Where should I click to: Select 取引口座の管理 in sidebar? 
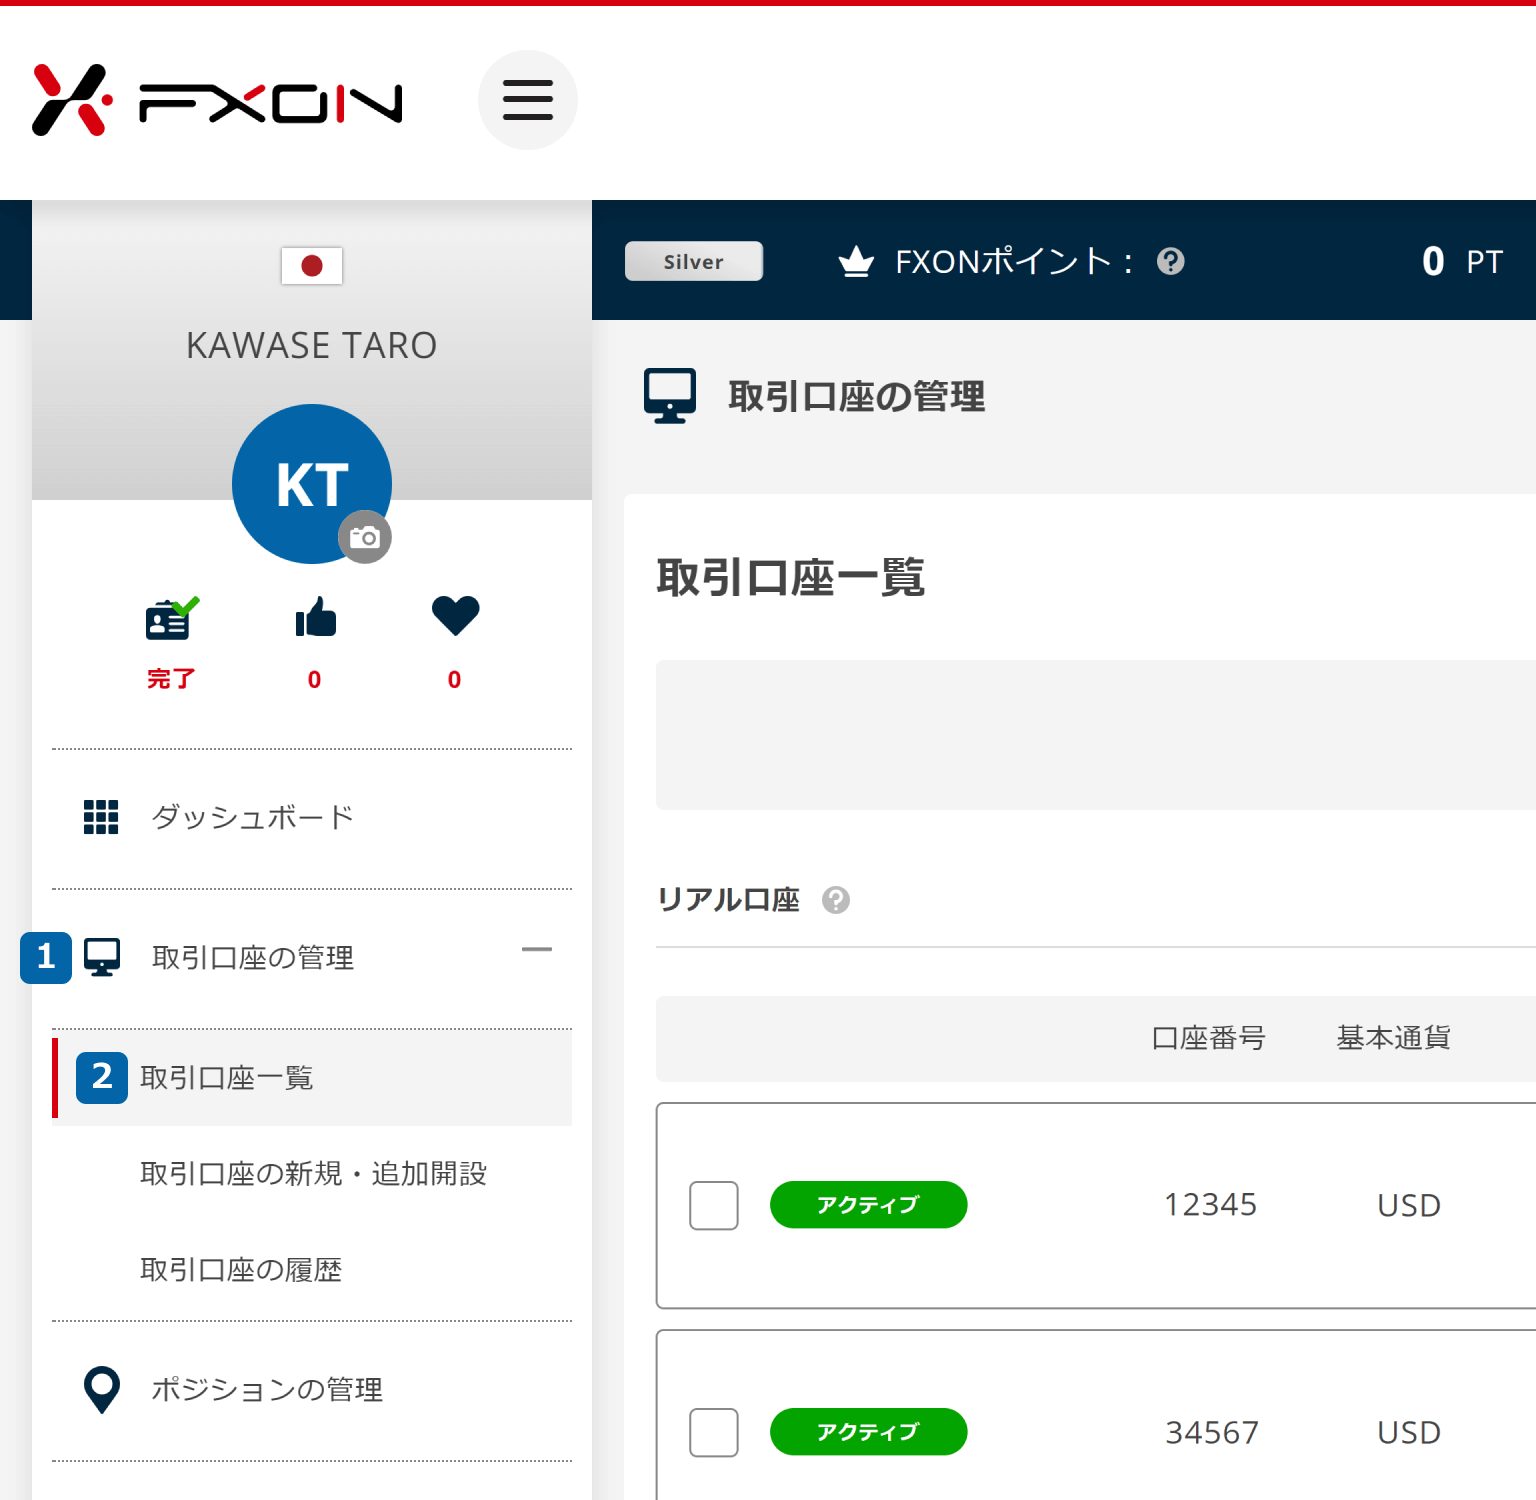(x=253, y=958)
